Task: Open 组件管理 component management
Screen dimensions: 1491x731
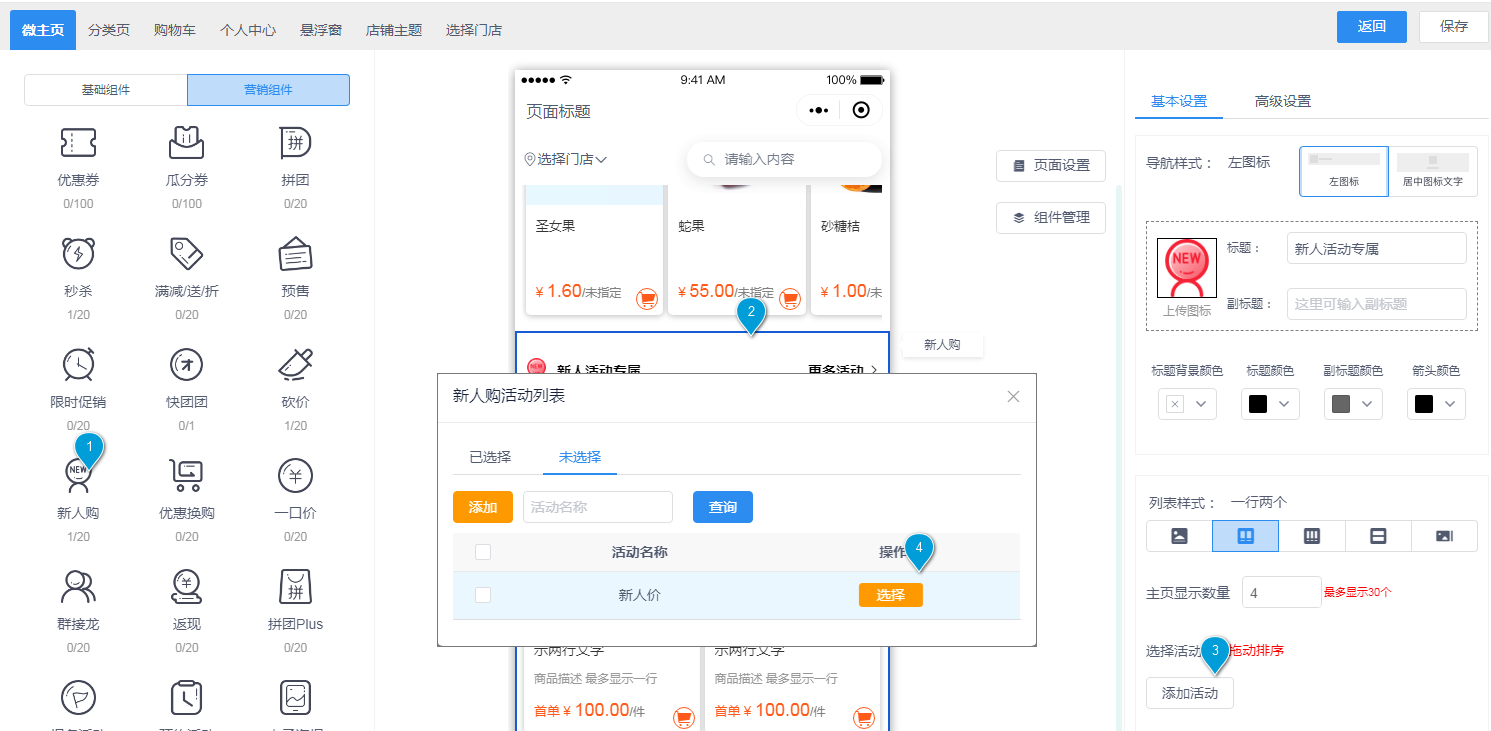Action: pos(1051,217)
